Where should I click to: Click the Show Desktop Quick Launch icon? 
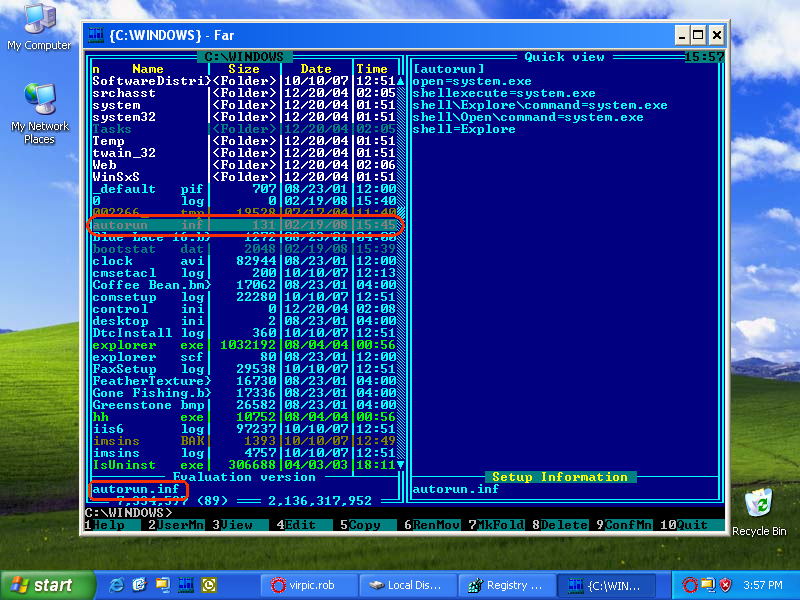coord(163,585)
